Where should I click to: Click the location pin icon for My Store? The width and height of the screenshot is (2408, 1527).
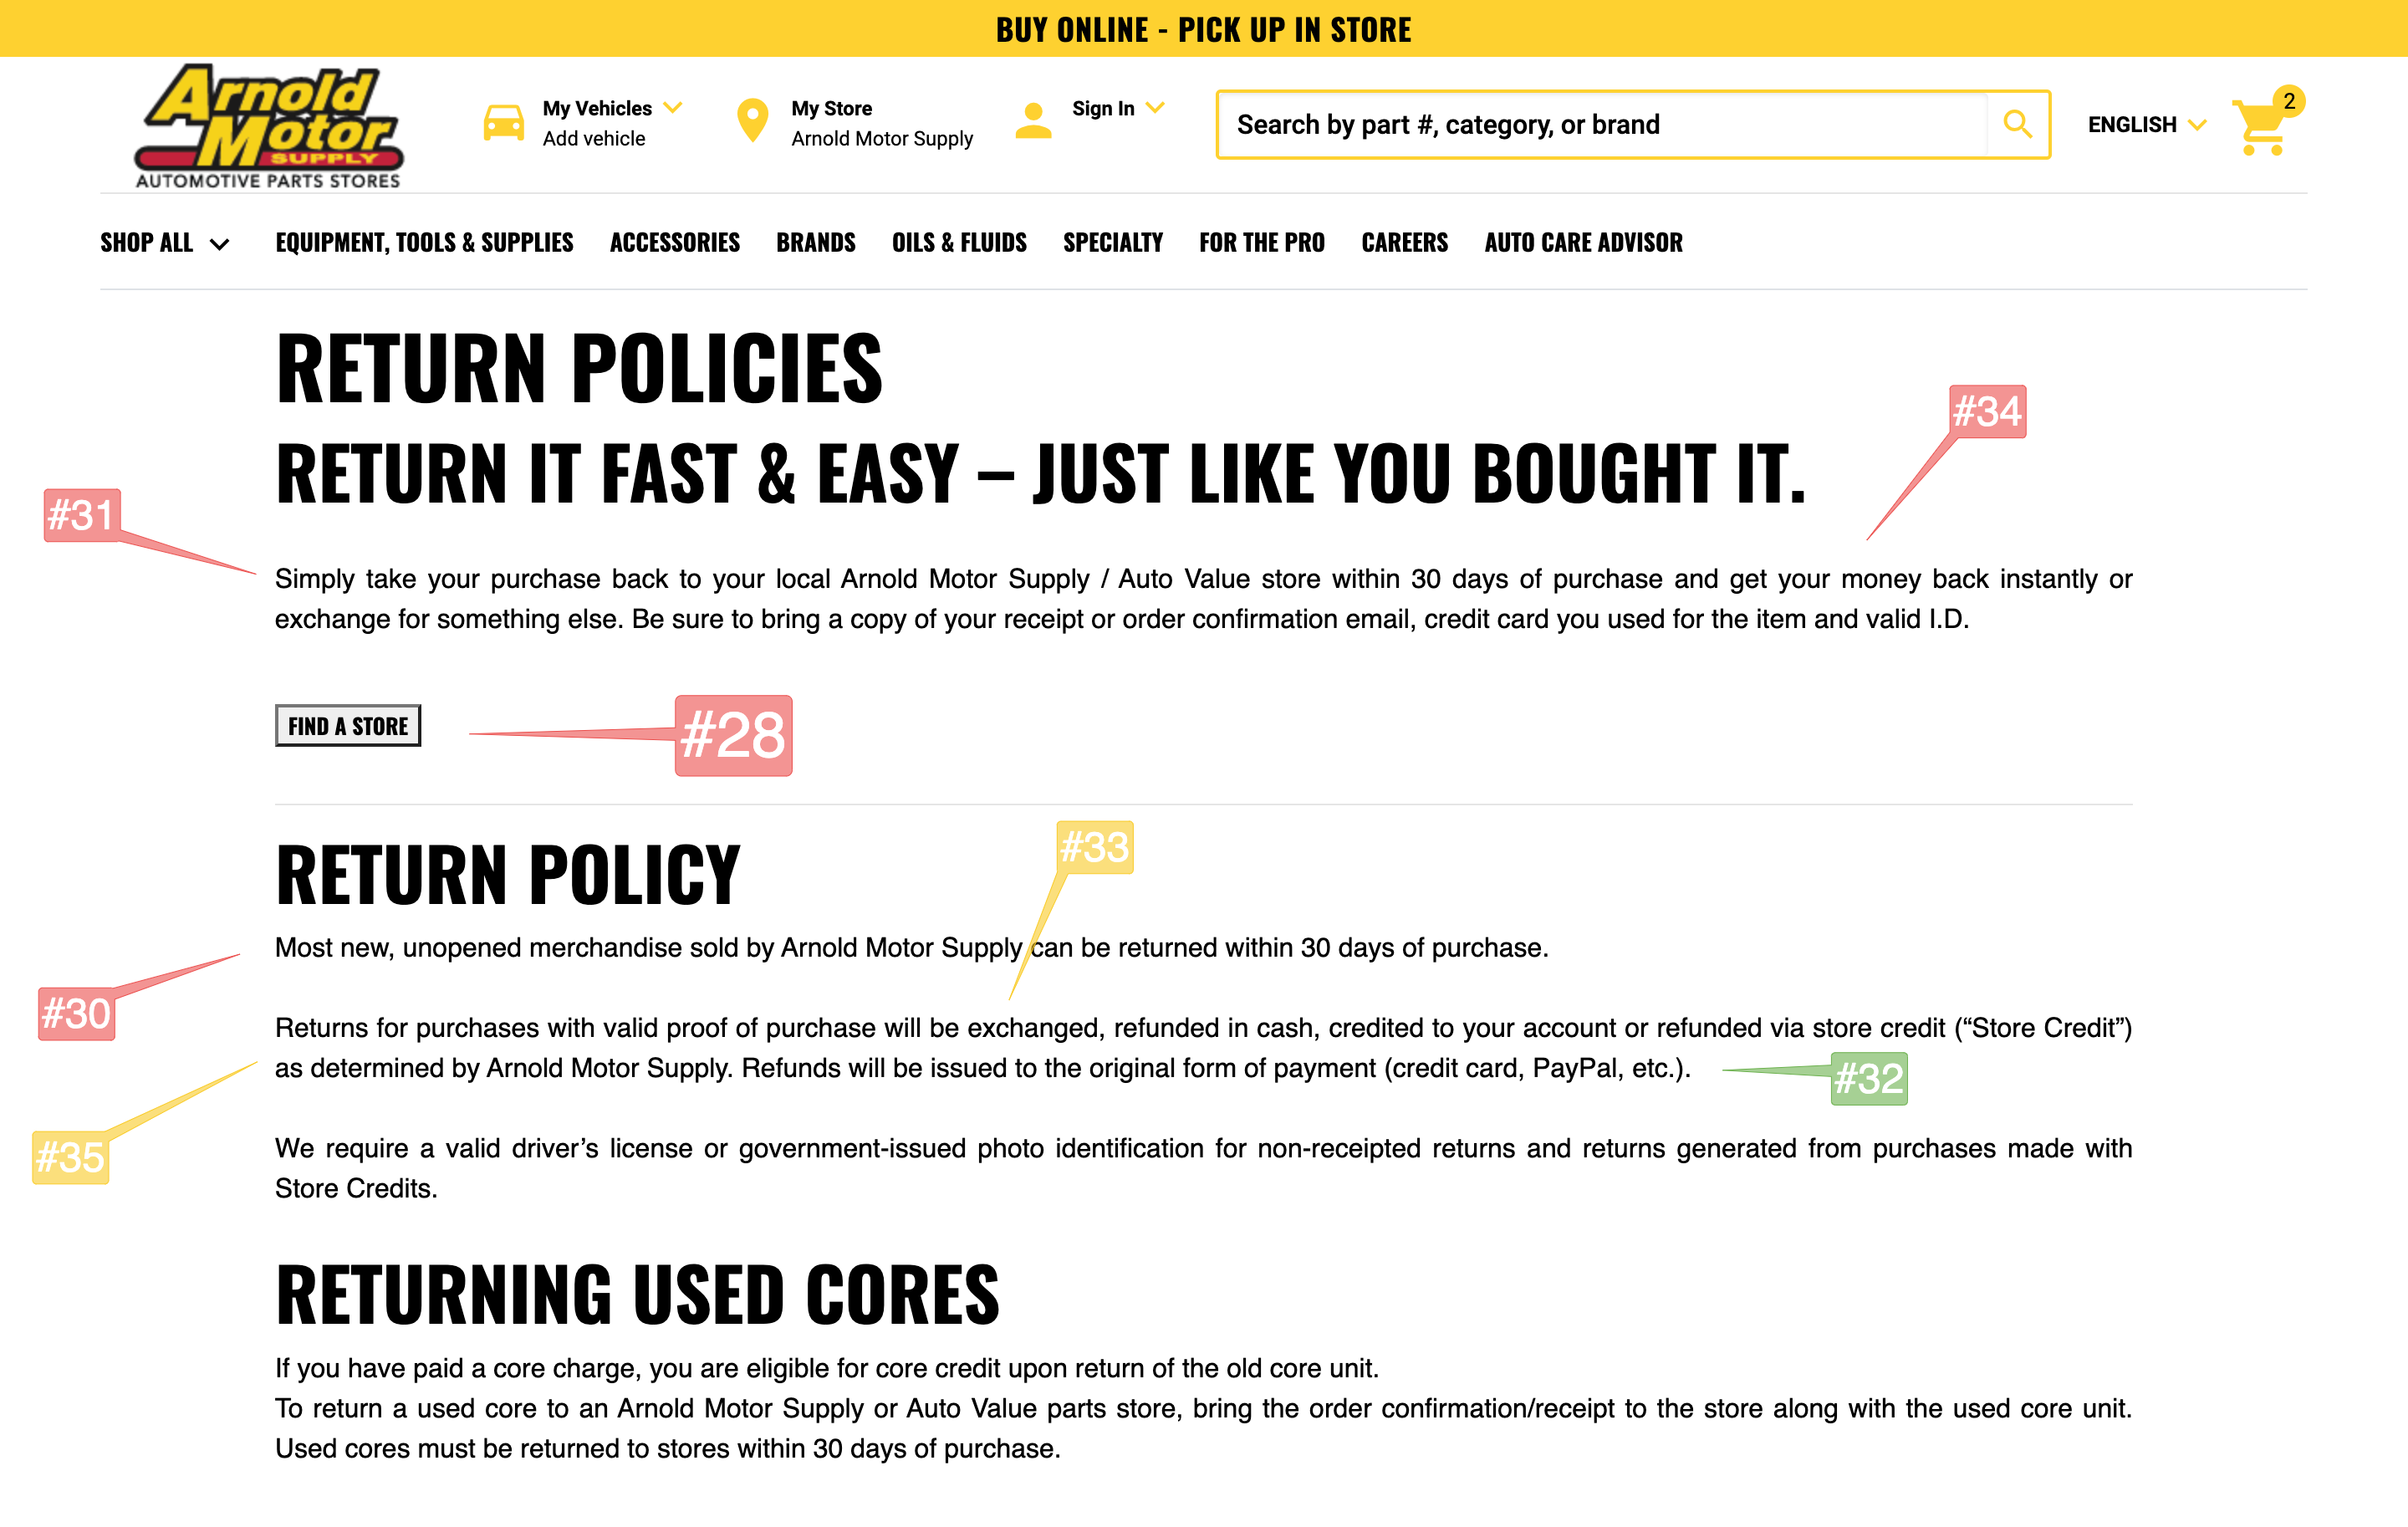(752, 122)
